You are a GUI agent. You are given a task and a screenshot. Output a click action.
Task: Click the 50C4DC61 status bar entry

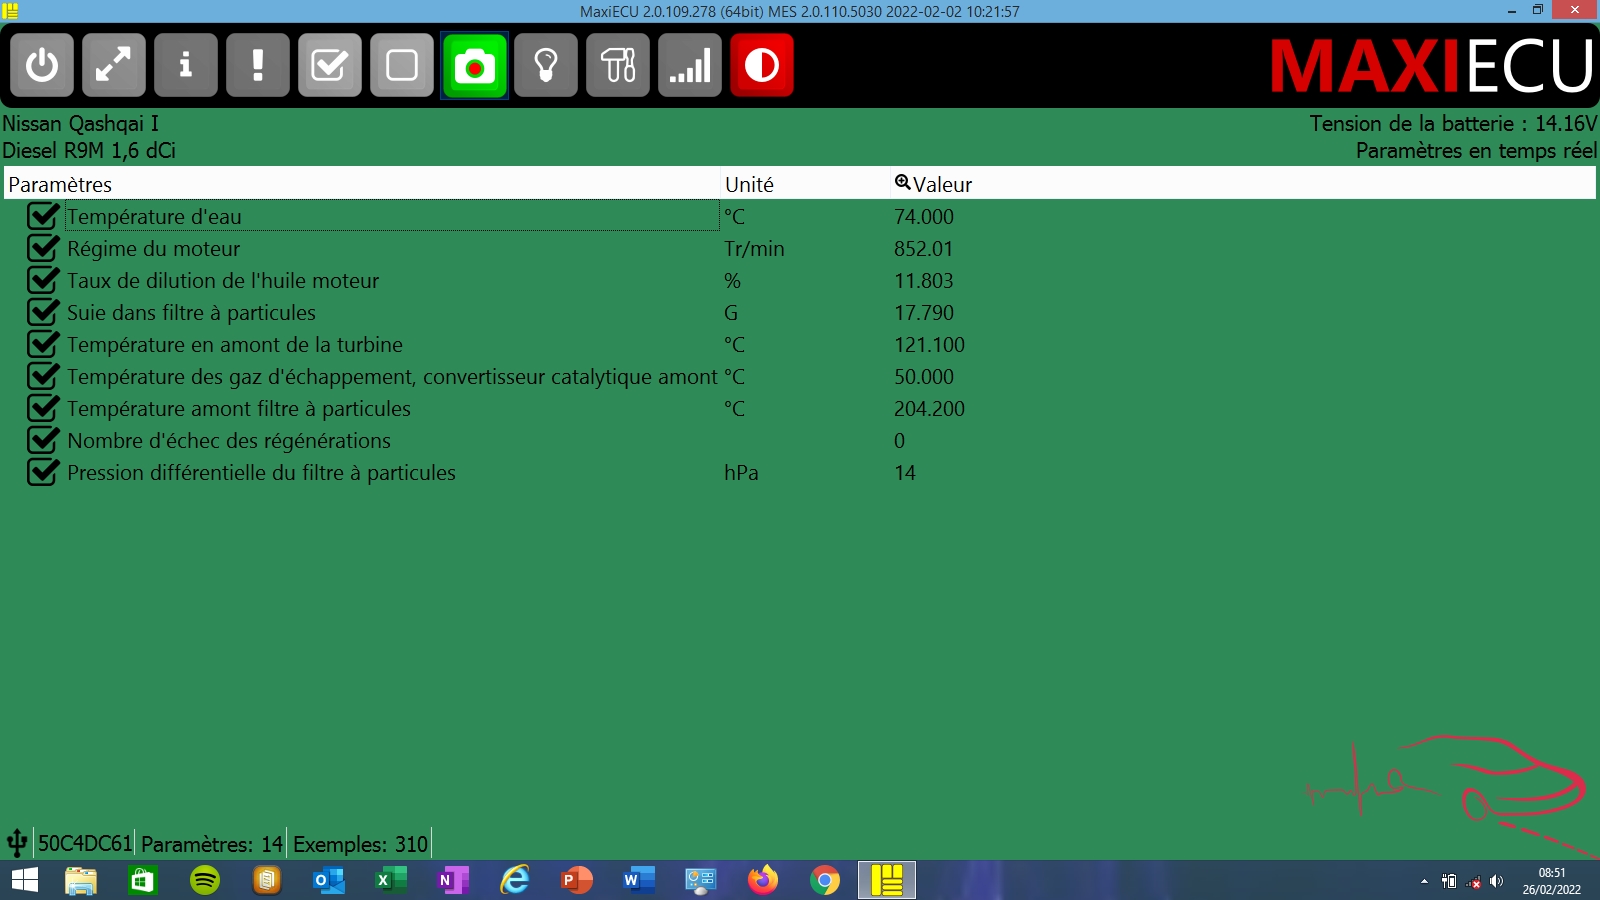point(85,844)
